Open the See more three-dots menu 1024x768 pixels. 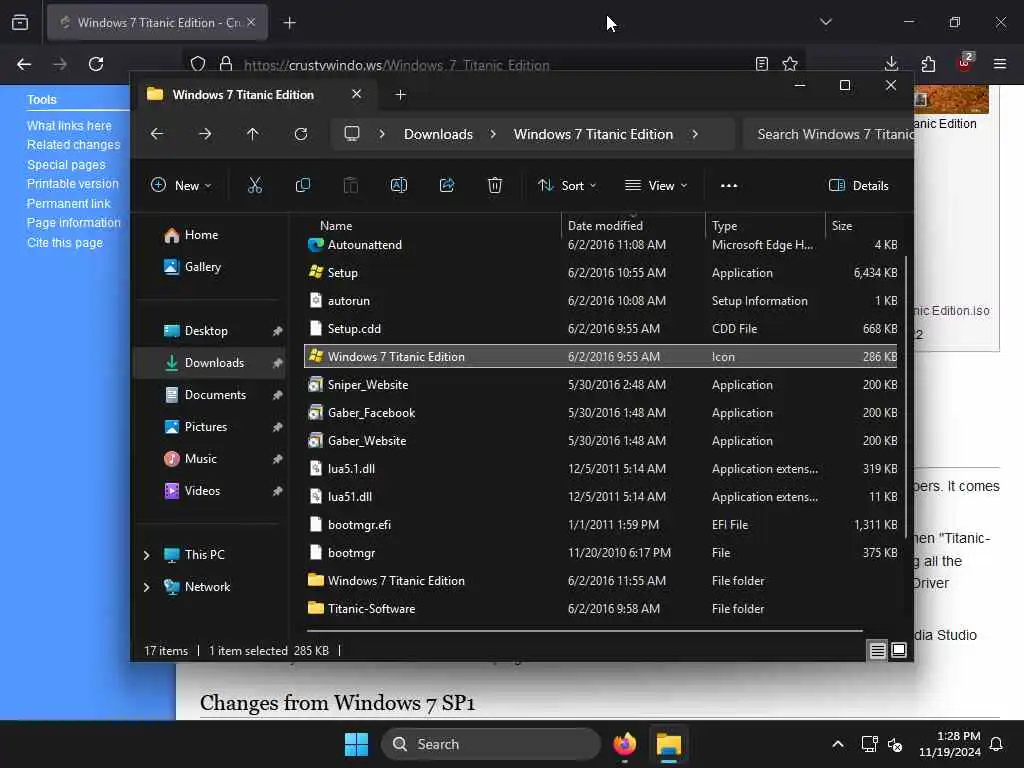[729, 185]
